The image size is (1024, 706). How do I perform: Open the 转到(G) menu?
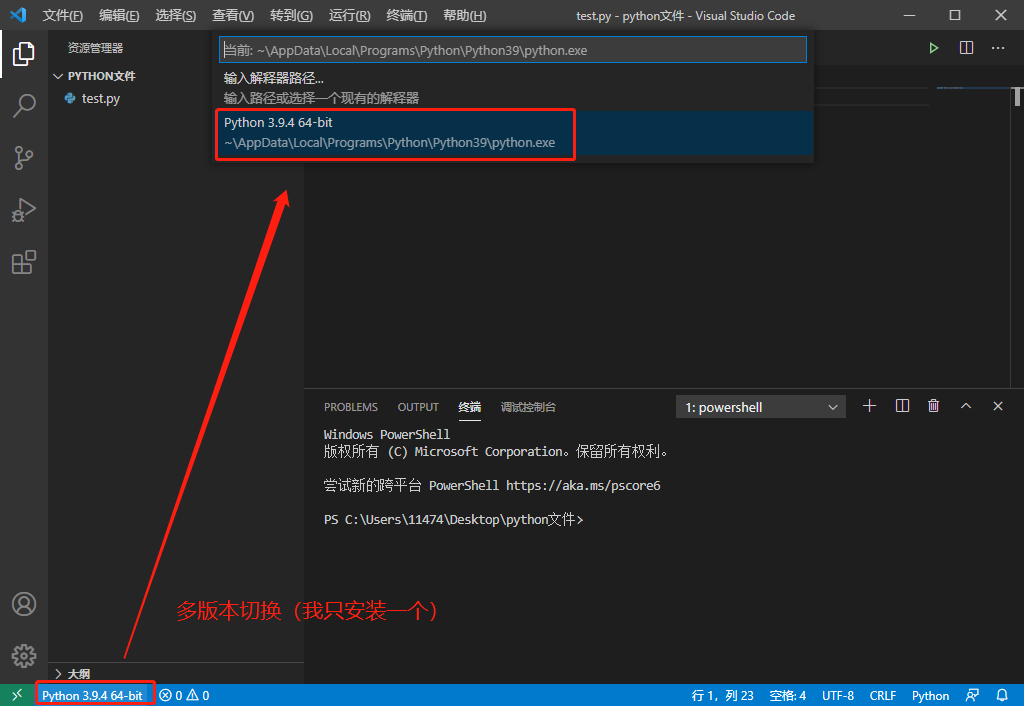pos(291,16)
